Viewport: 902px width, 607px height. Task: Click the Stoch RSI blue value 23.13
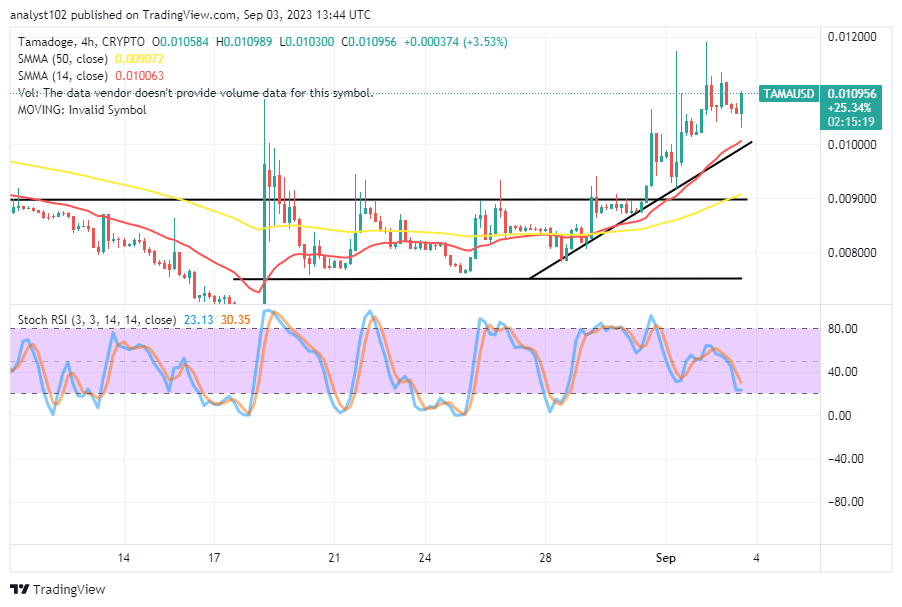tap(198, 320)
